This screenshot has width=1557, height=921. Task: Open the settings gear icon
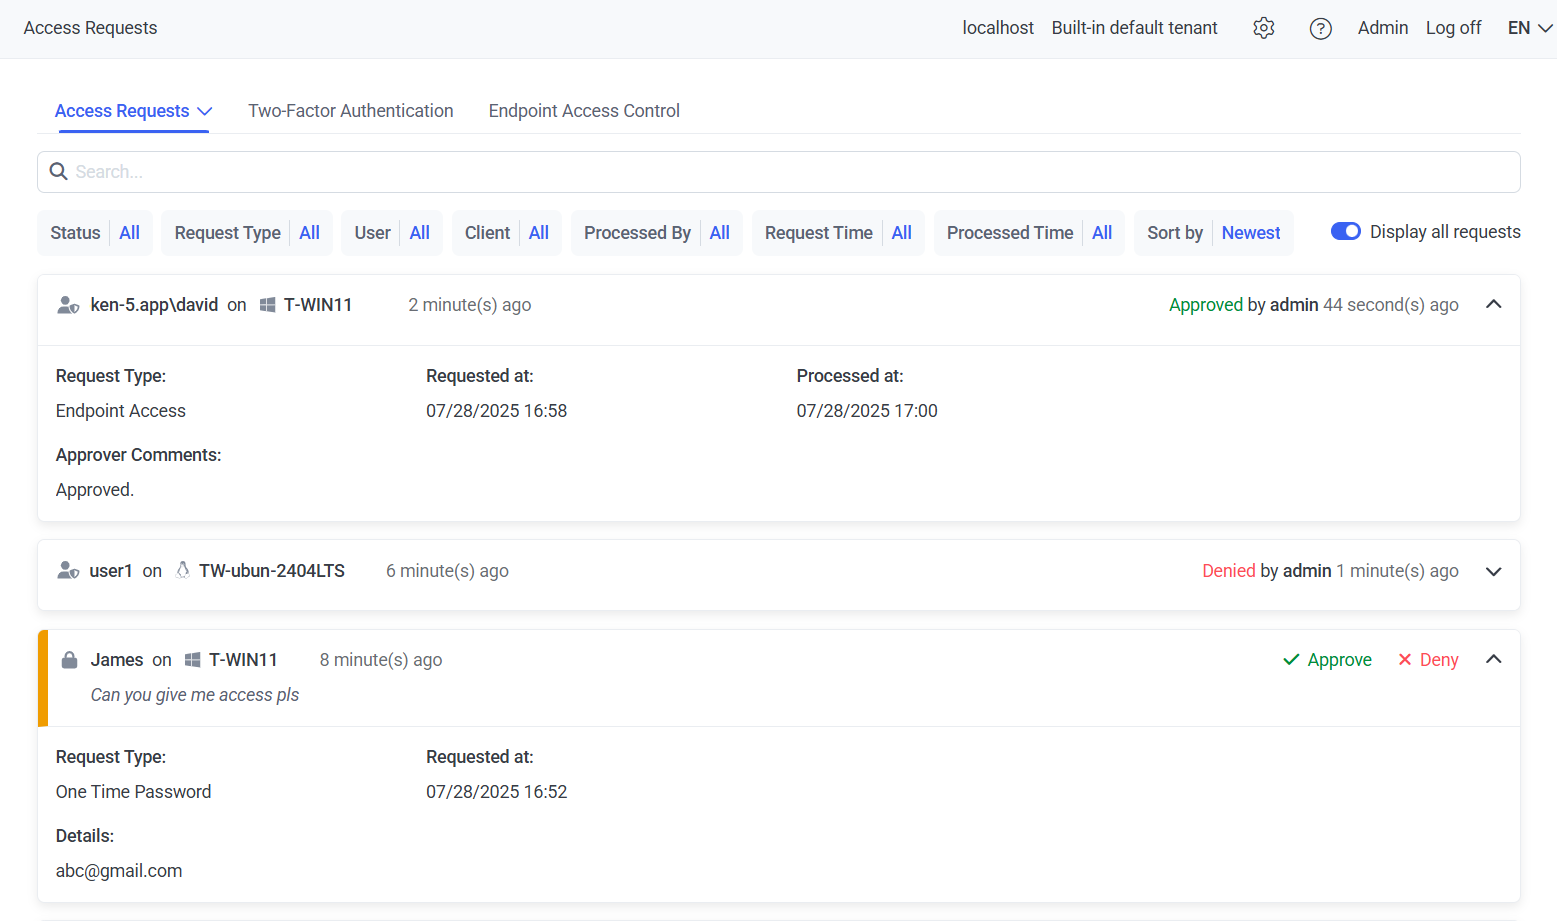1264,28
